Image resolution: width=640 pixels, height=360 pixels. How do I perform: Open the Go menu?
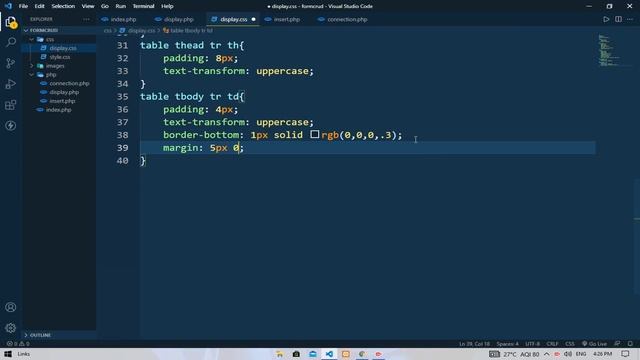[105, 6]
